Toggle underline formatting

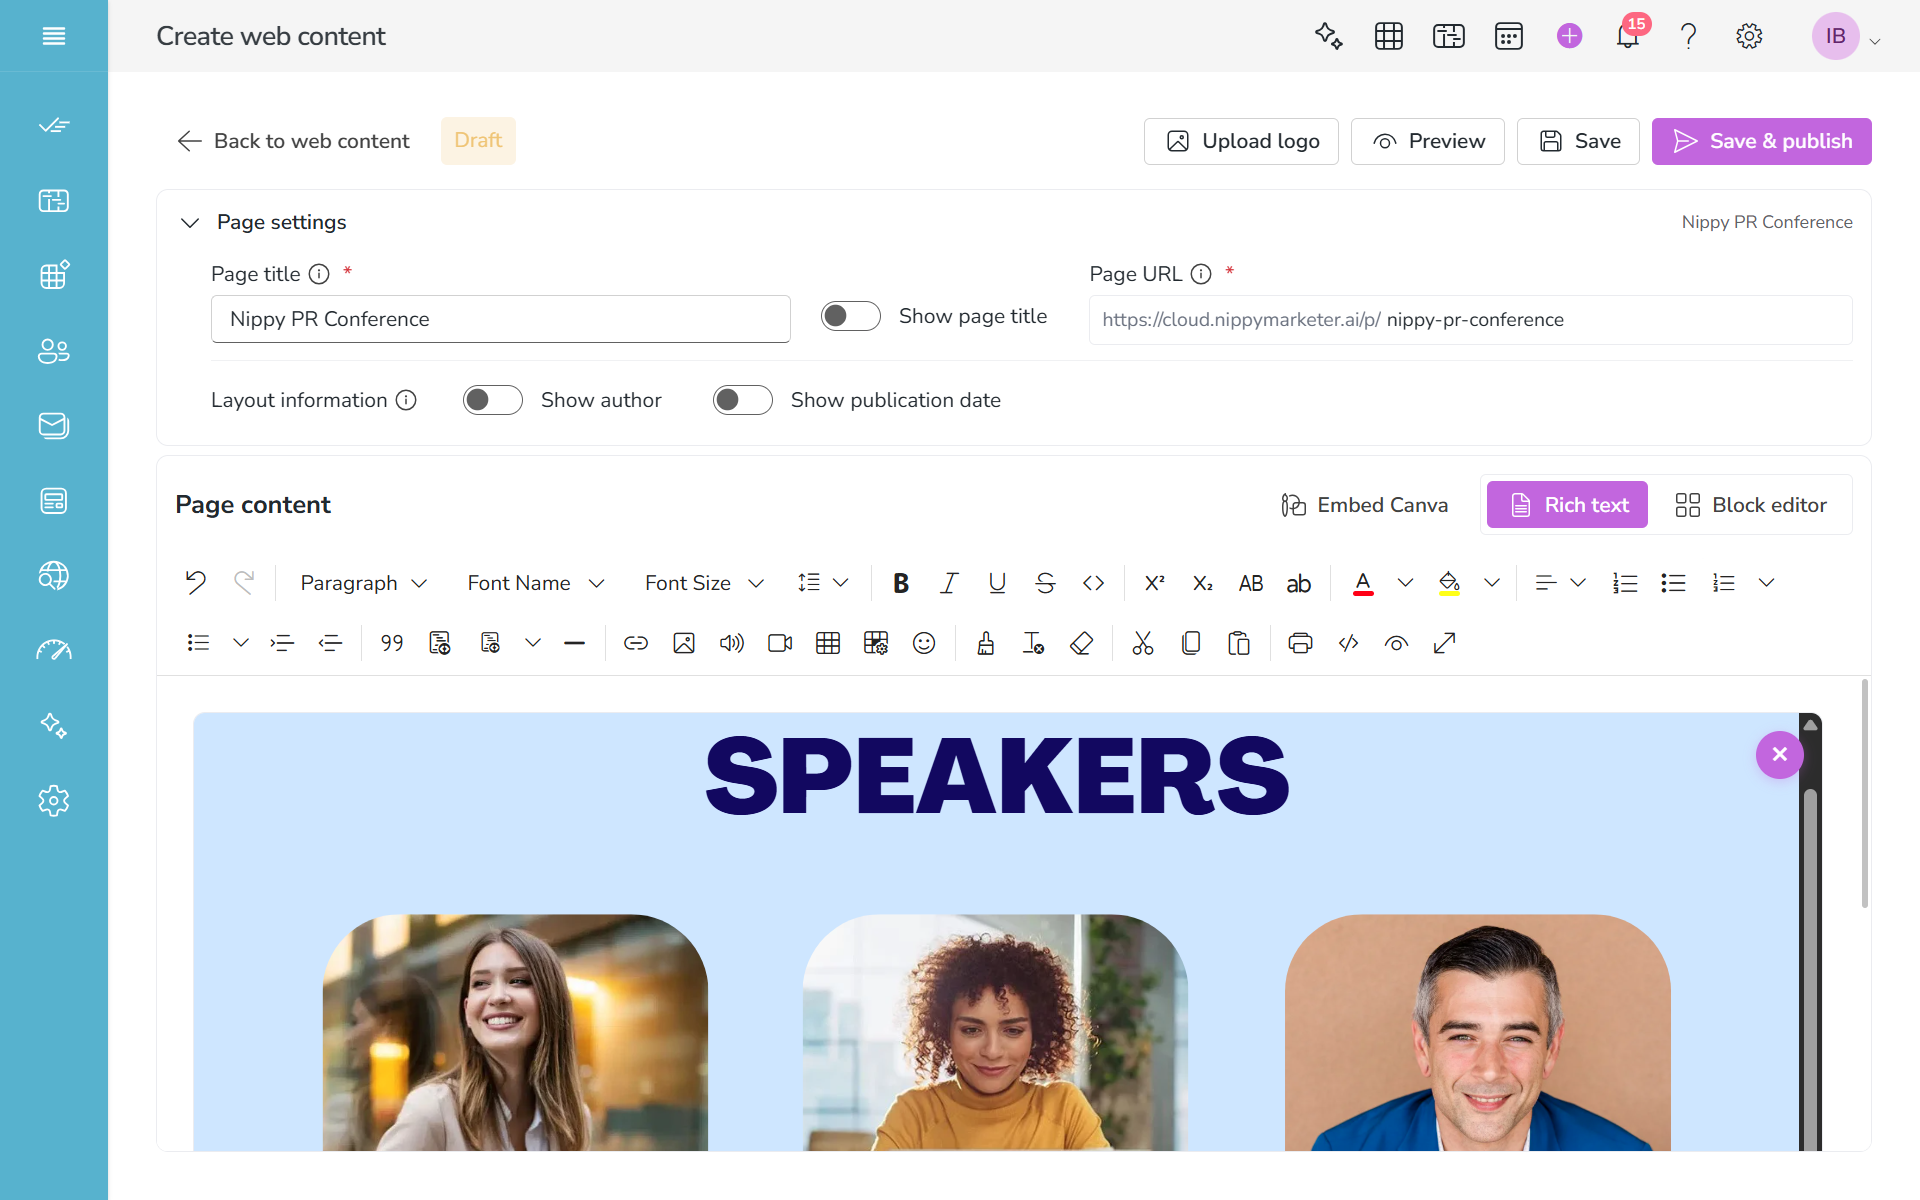coord(997,583)
